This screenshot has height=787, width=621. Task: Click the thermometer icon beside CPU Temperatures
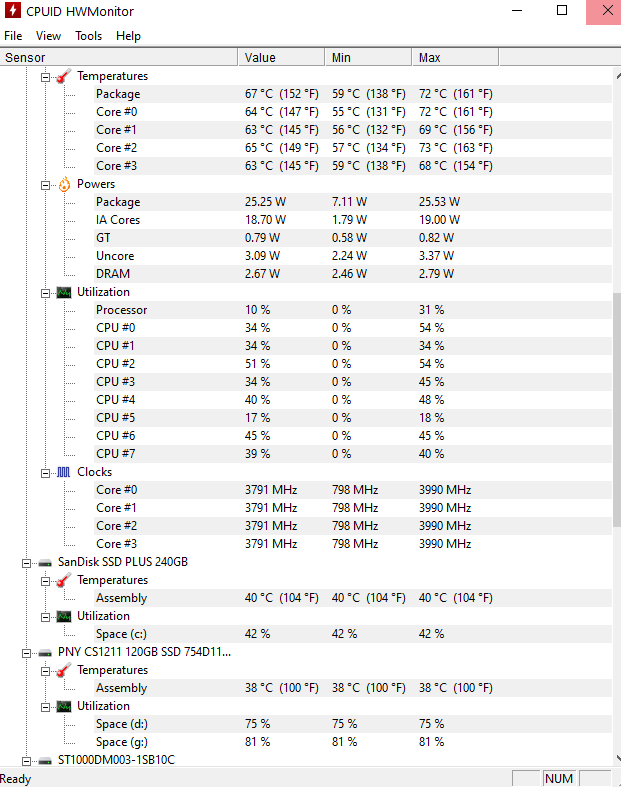tap(63, 76)
